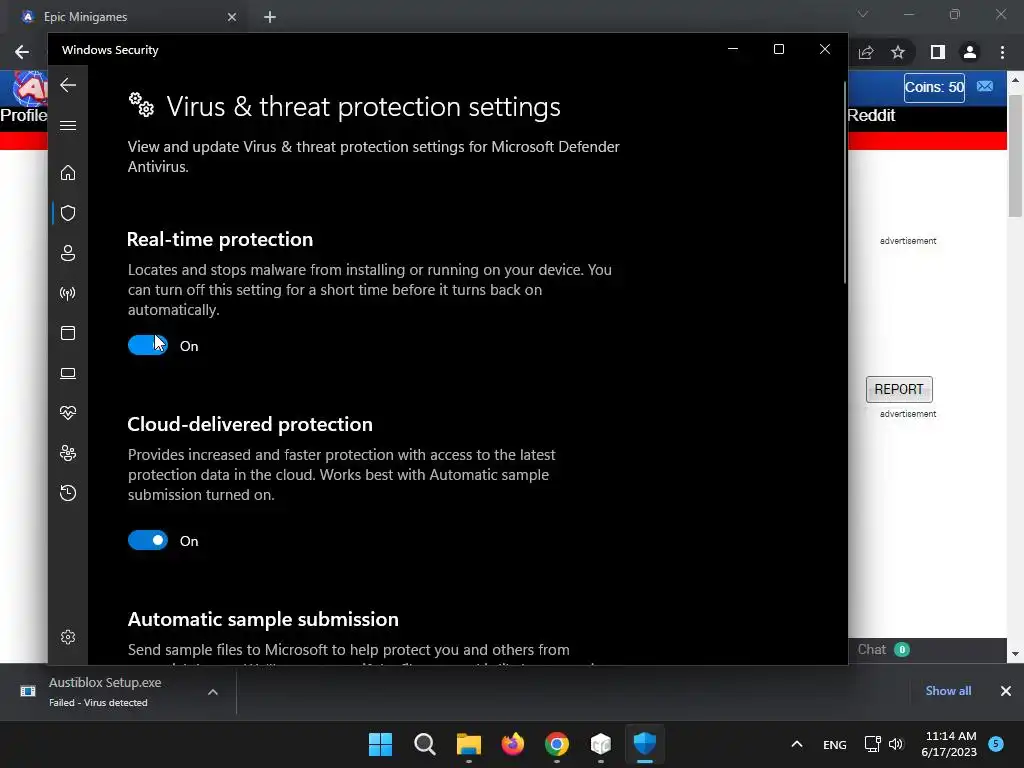This screenshot has width=1024, height=768.
Task: Open Firewall & network protection icon
Action: point(68,293)
